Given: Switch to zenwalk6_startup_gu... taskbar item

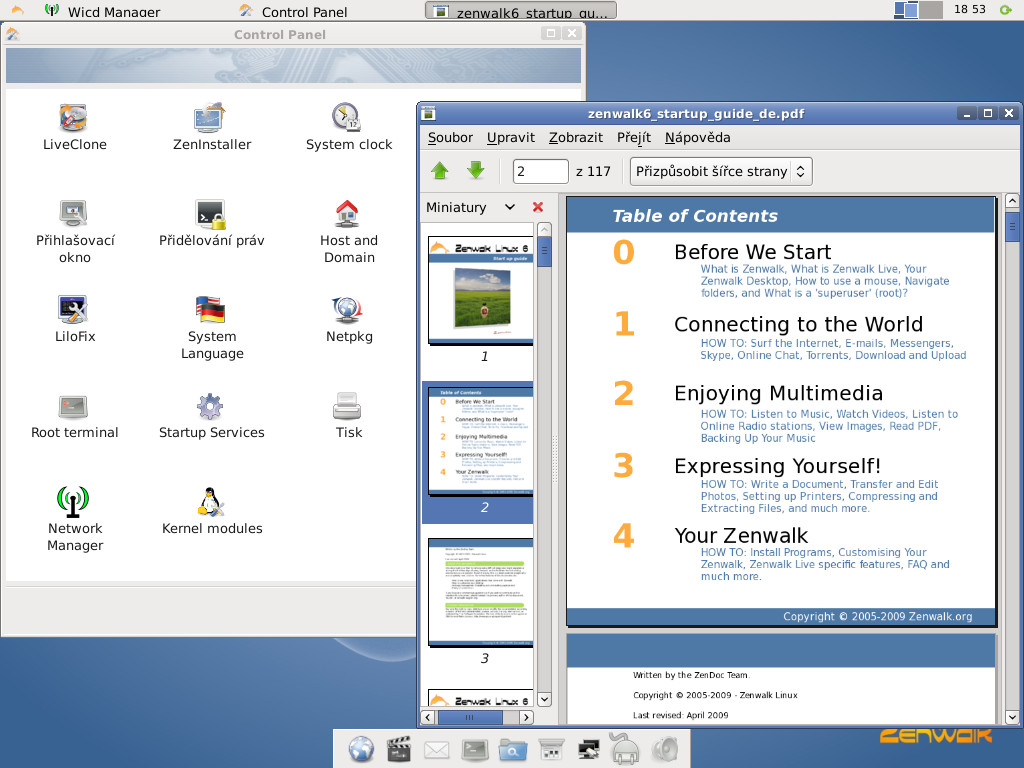Looking at the screenshot, I should point(521,10).
